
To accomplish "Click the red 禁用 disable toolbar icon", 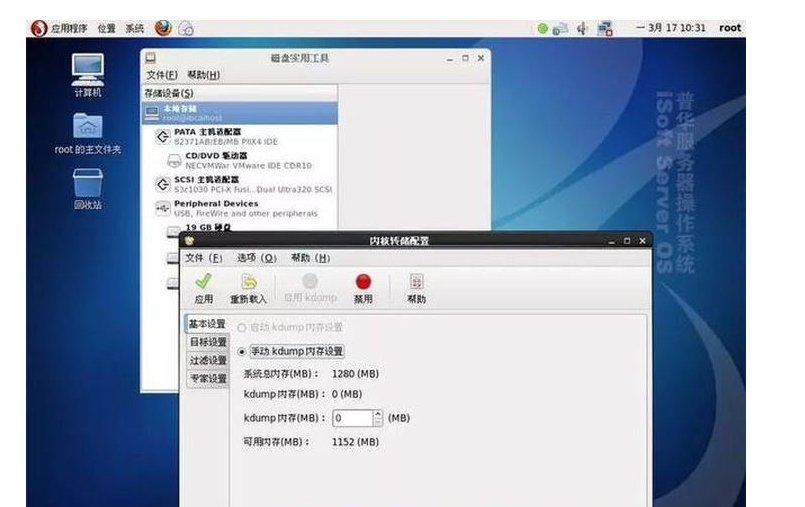I will coord(363,282).
